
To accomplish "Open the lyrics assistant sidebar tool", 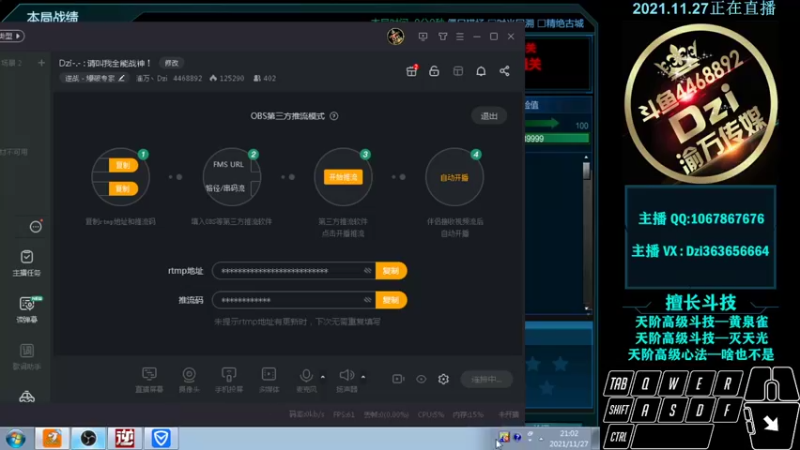I will [x=27, y=356].
